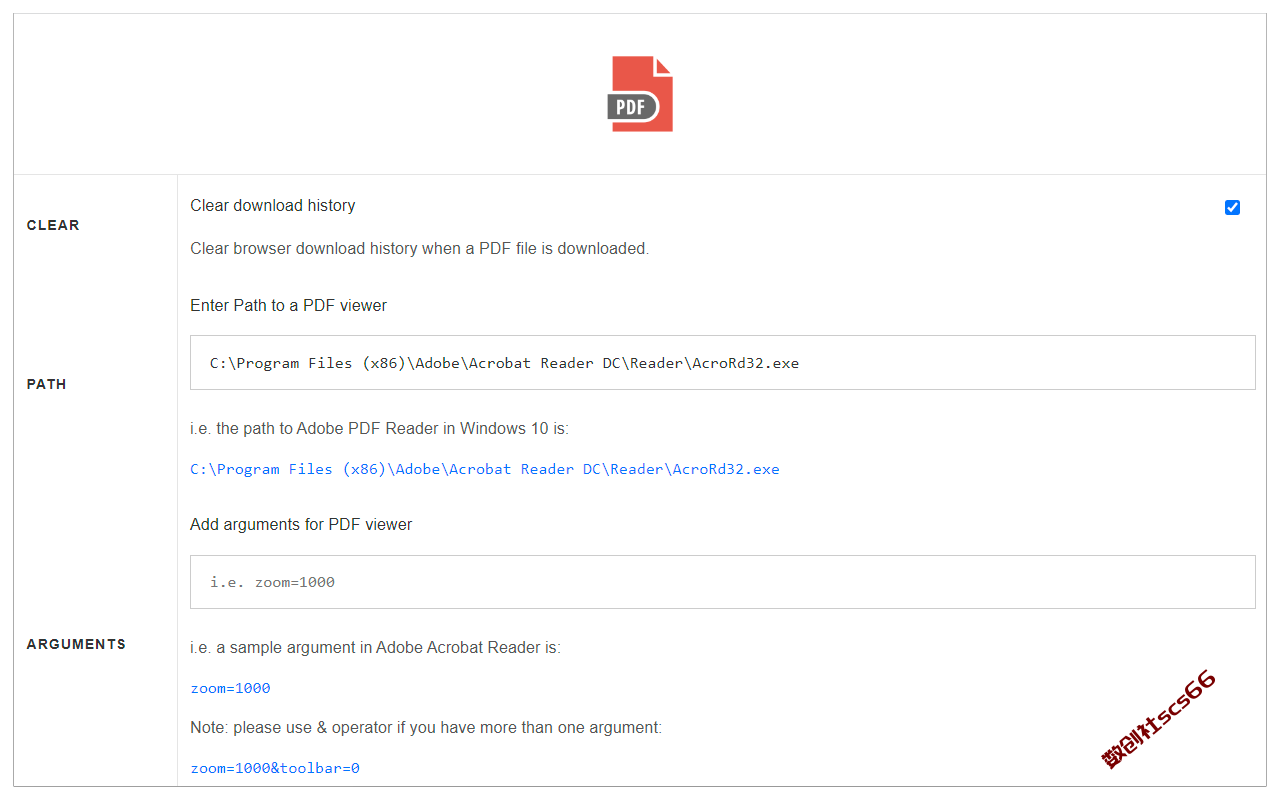The image size is (1280, 800).
Task: Click the note about the & operator
Action: (426, 727)
